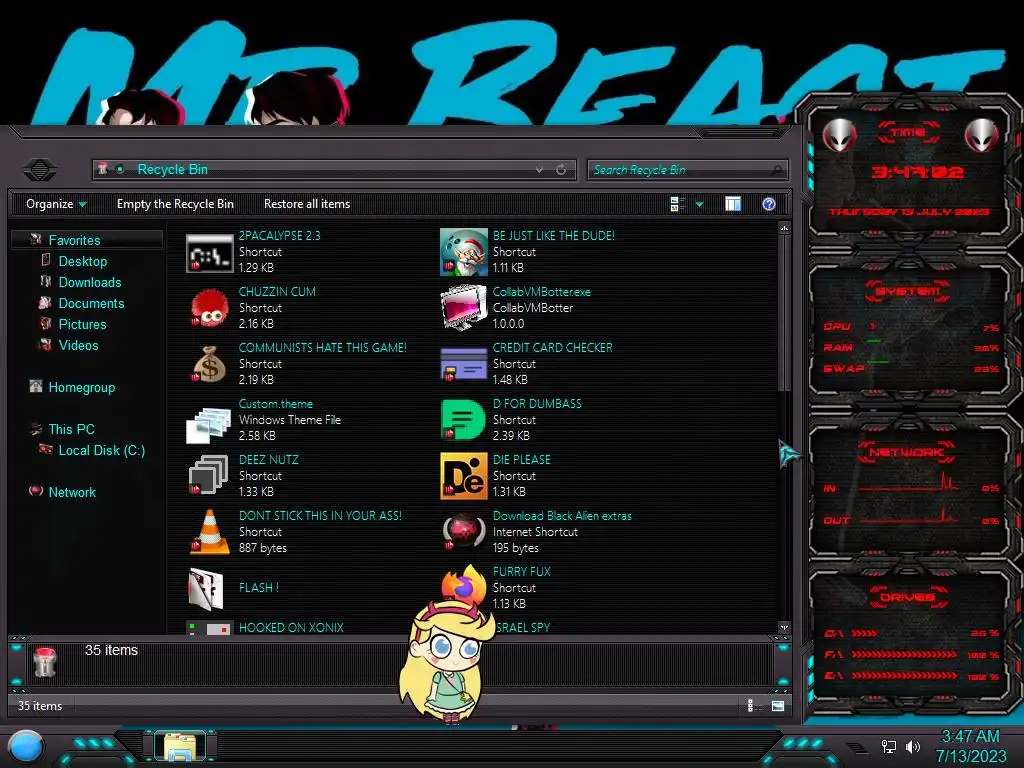Image resolution: width=1024 pixels, height=768 pixels.
Task: Open Documents in the navigation pane
Action: pyautogui.click(x=91, y=303)
